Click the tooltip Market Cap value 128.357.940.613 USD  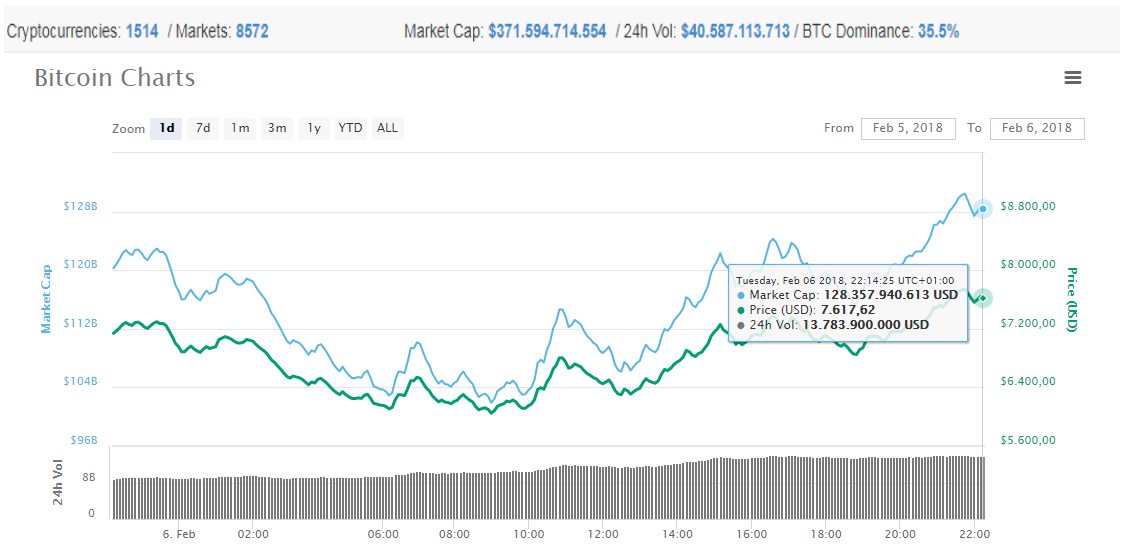point(890,295)
